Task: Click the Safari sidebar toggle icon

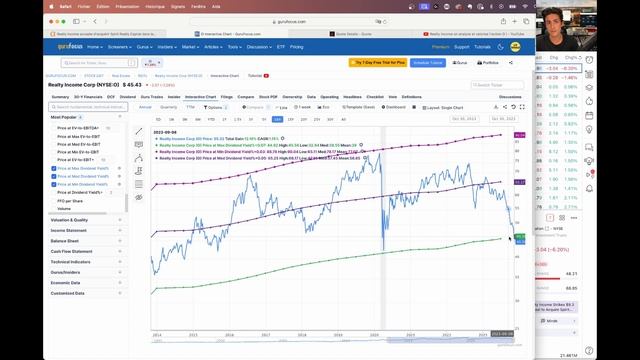Action: 76,21
